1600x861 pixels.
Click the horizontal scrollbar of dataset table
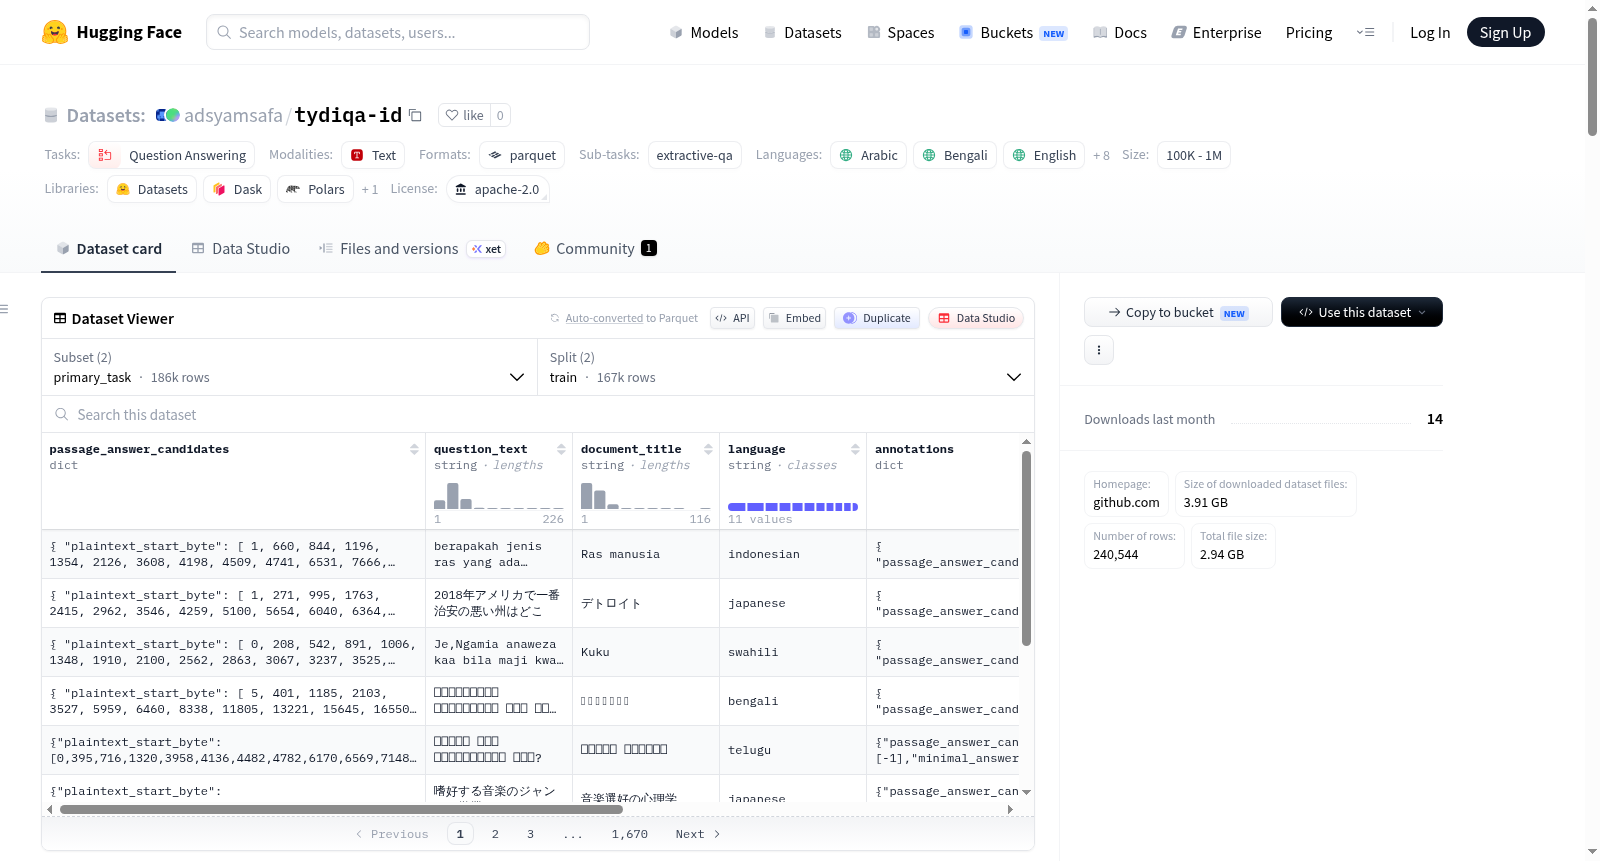pos(341,809)
